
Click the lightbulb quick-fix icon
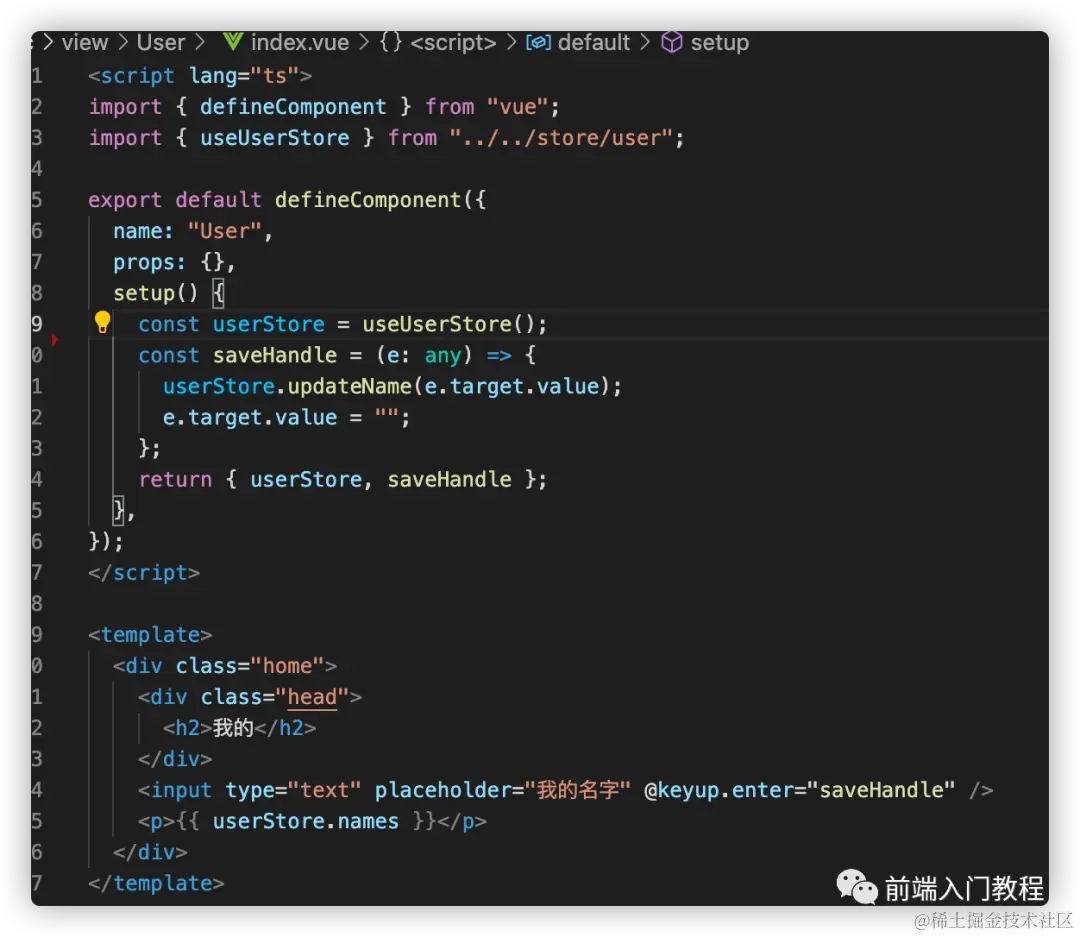click(102, 322)
